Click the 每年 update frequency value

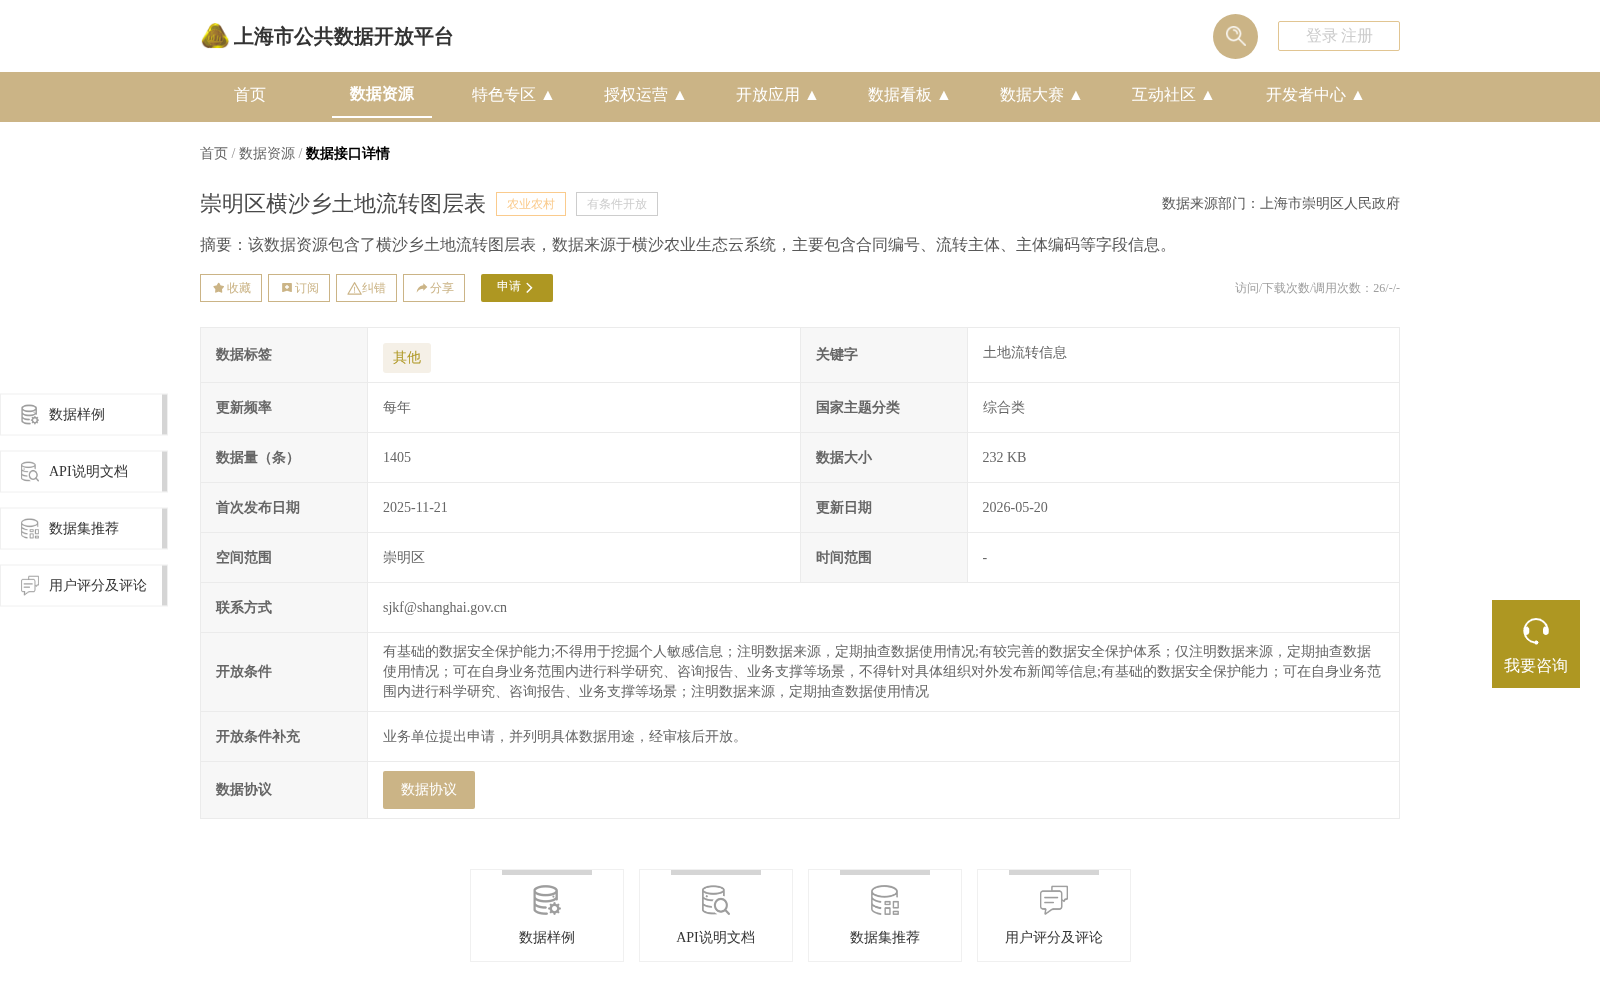pyautogui.click(x=397, y=407)
